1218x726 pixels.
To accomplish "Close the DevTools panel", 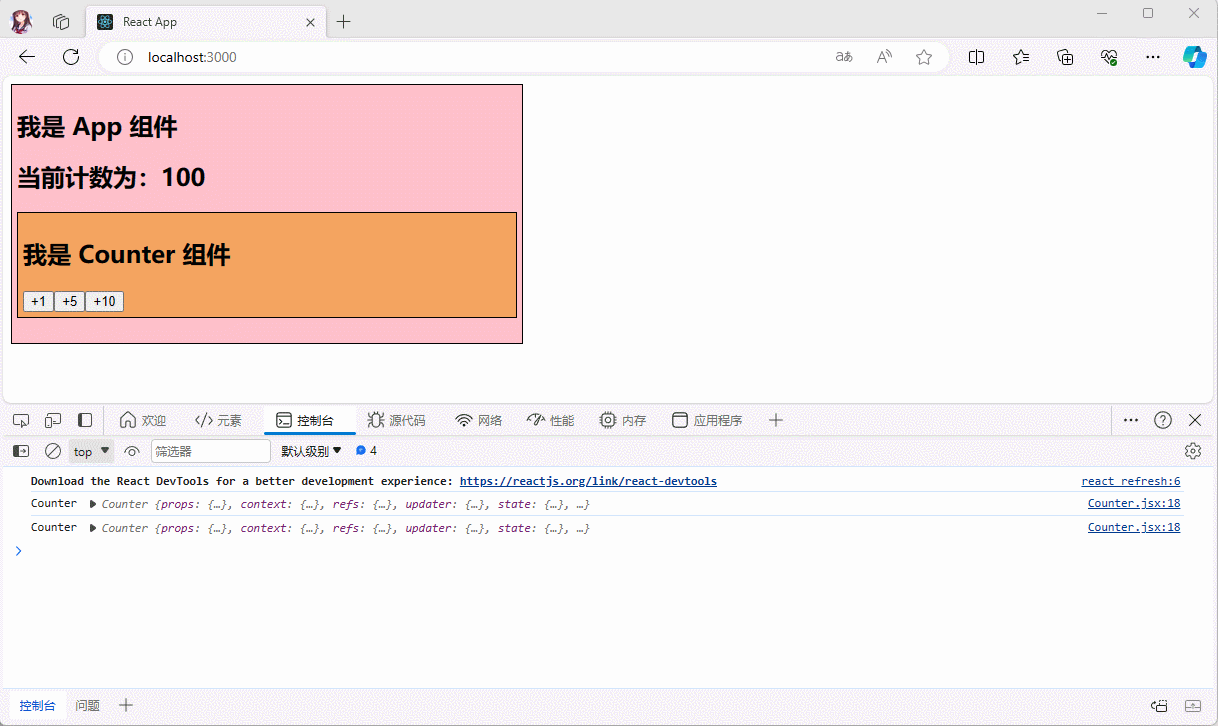I will click(x=1195, y=420).
